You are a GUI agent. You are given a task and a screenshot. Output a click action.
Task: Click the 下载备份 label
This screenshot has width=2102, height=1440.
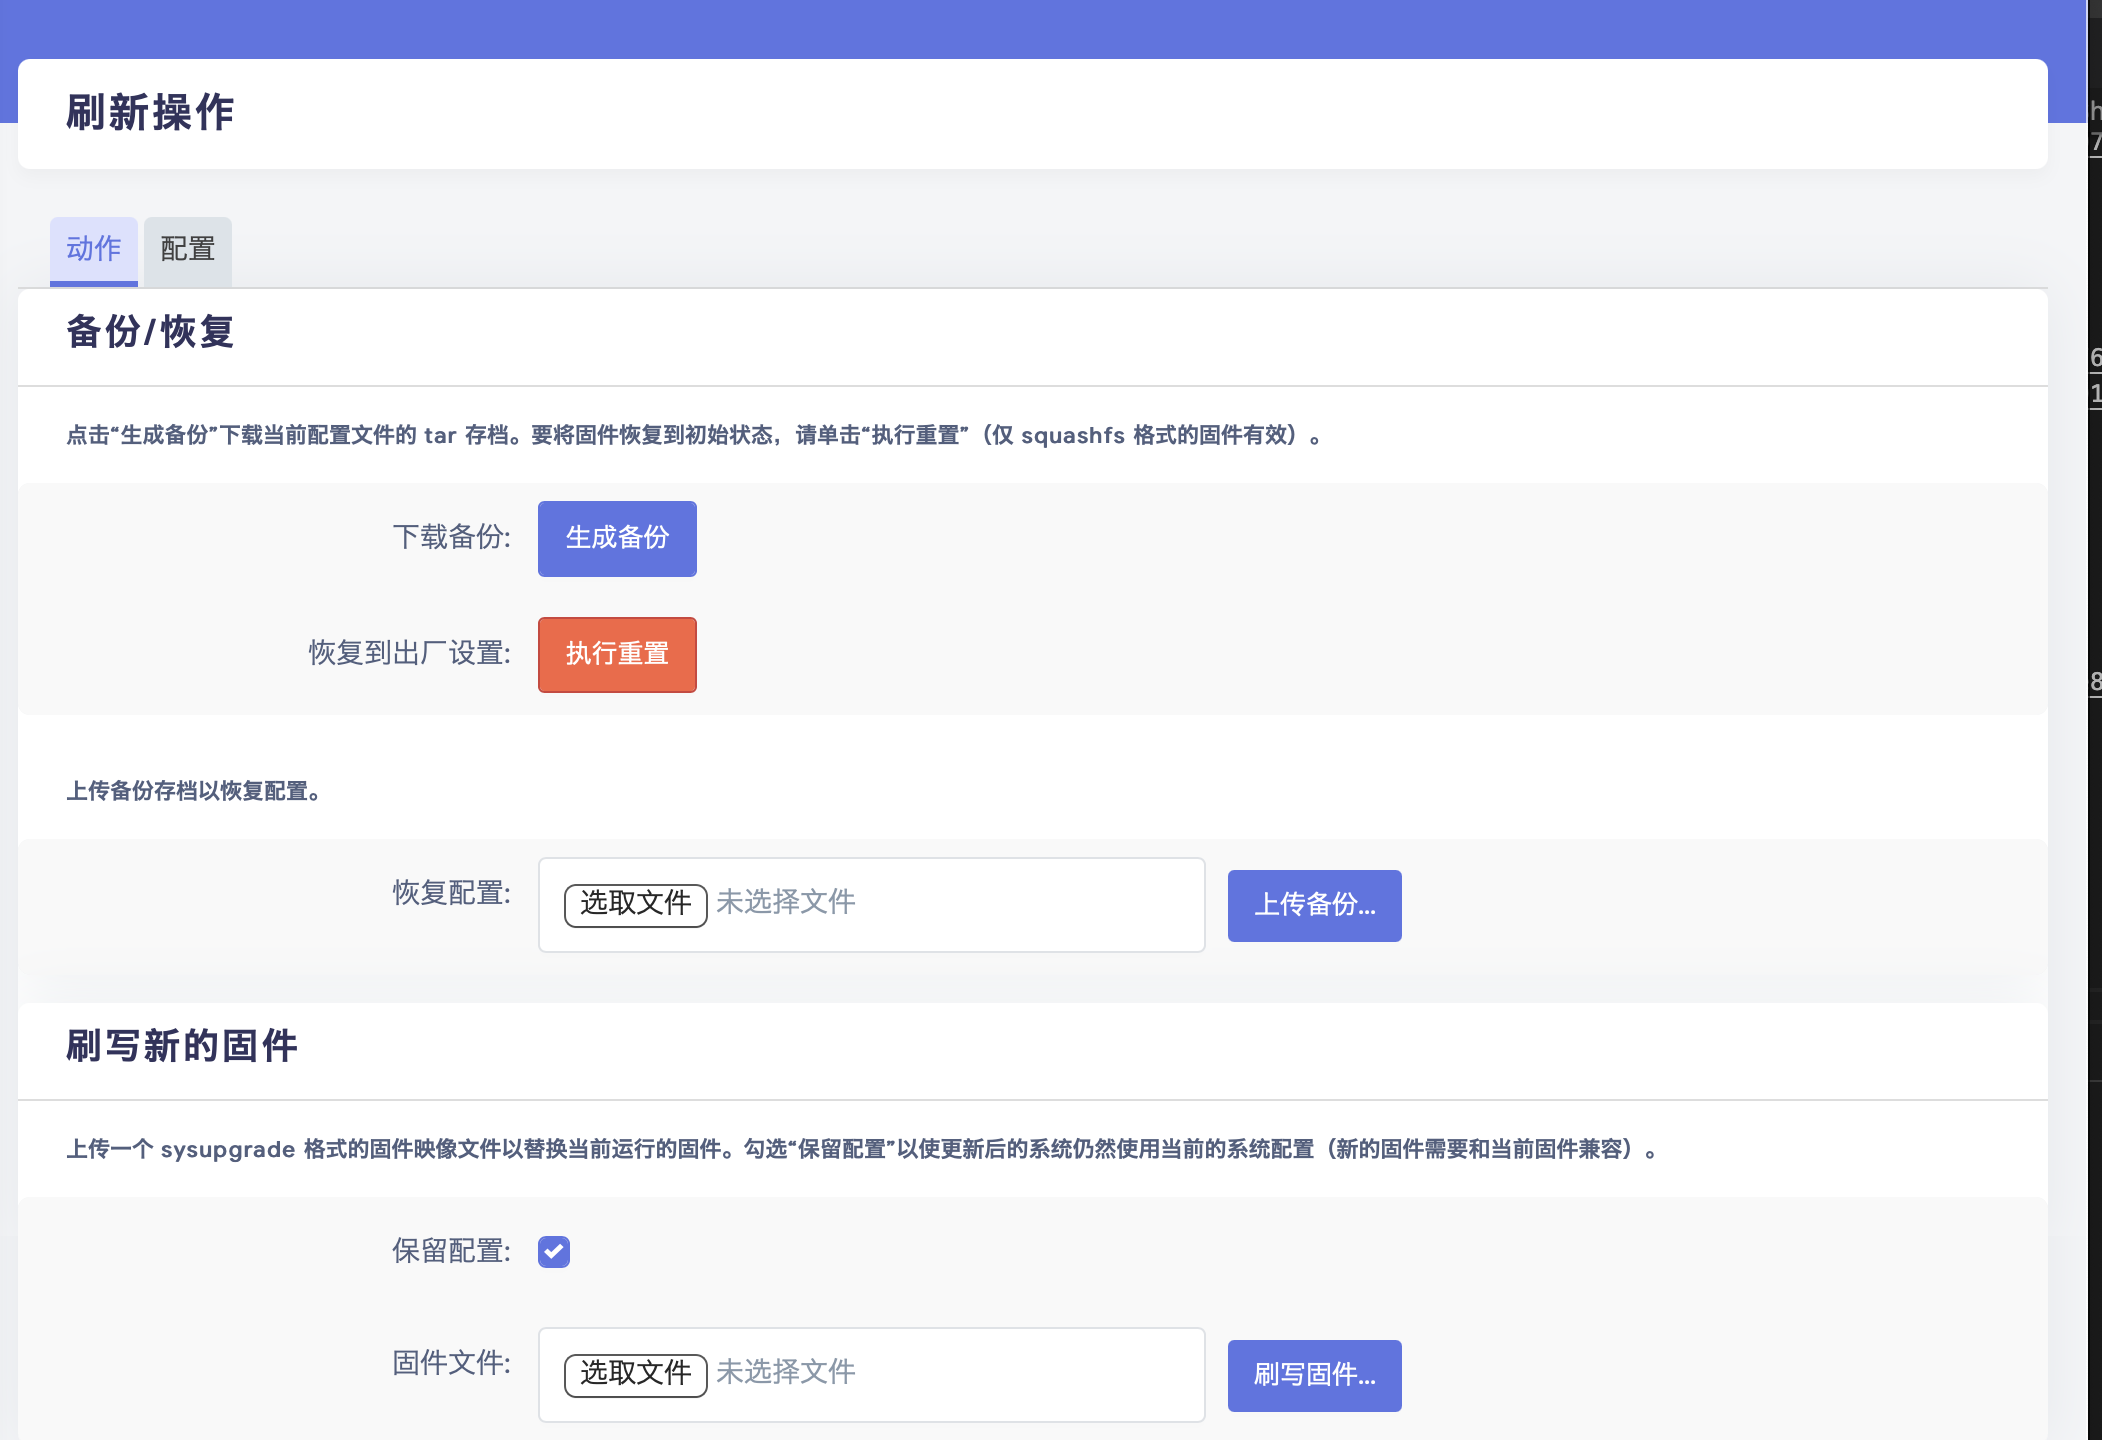tap(451, 538)
